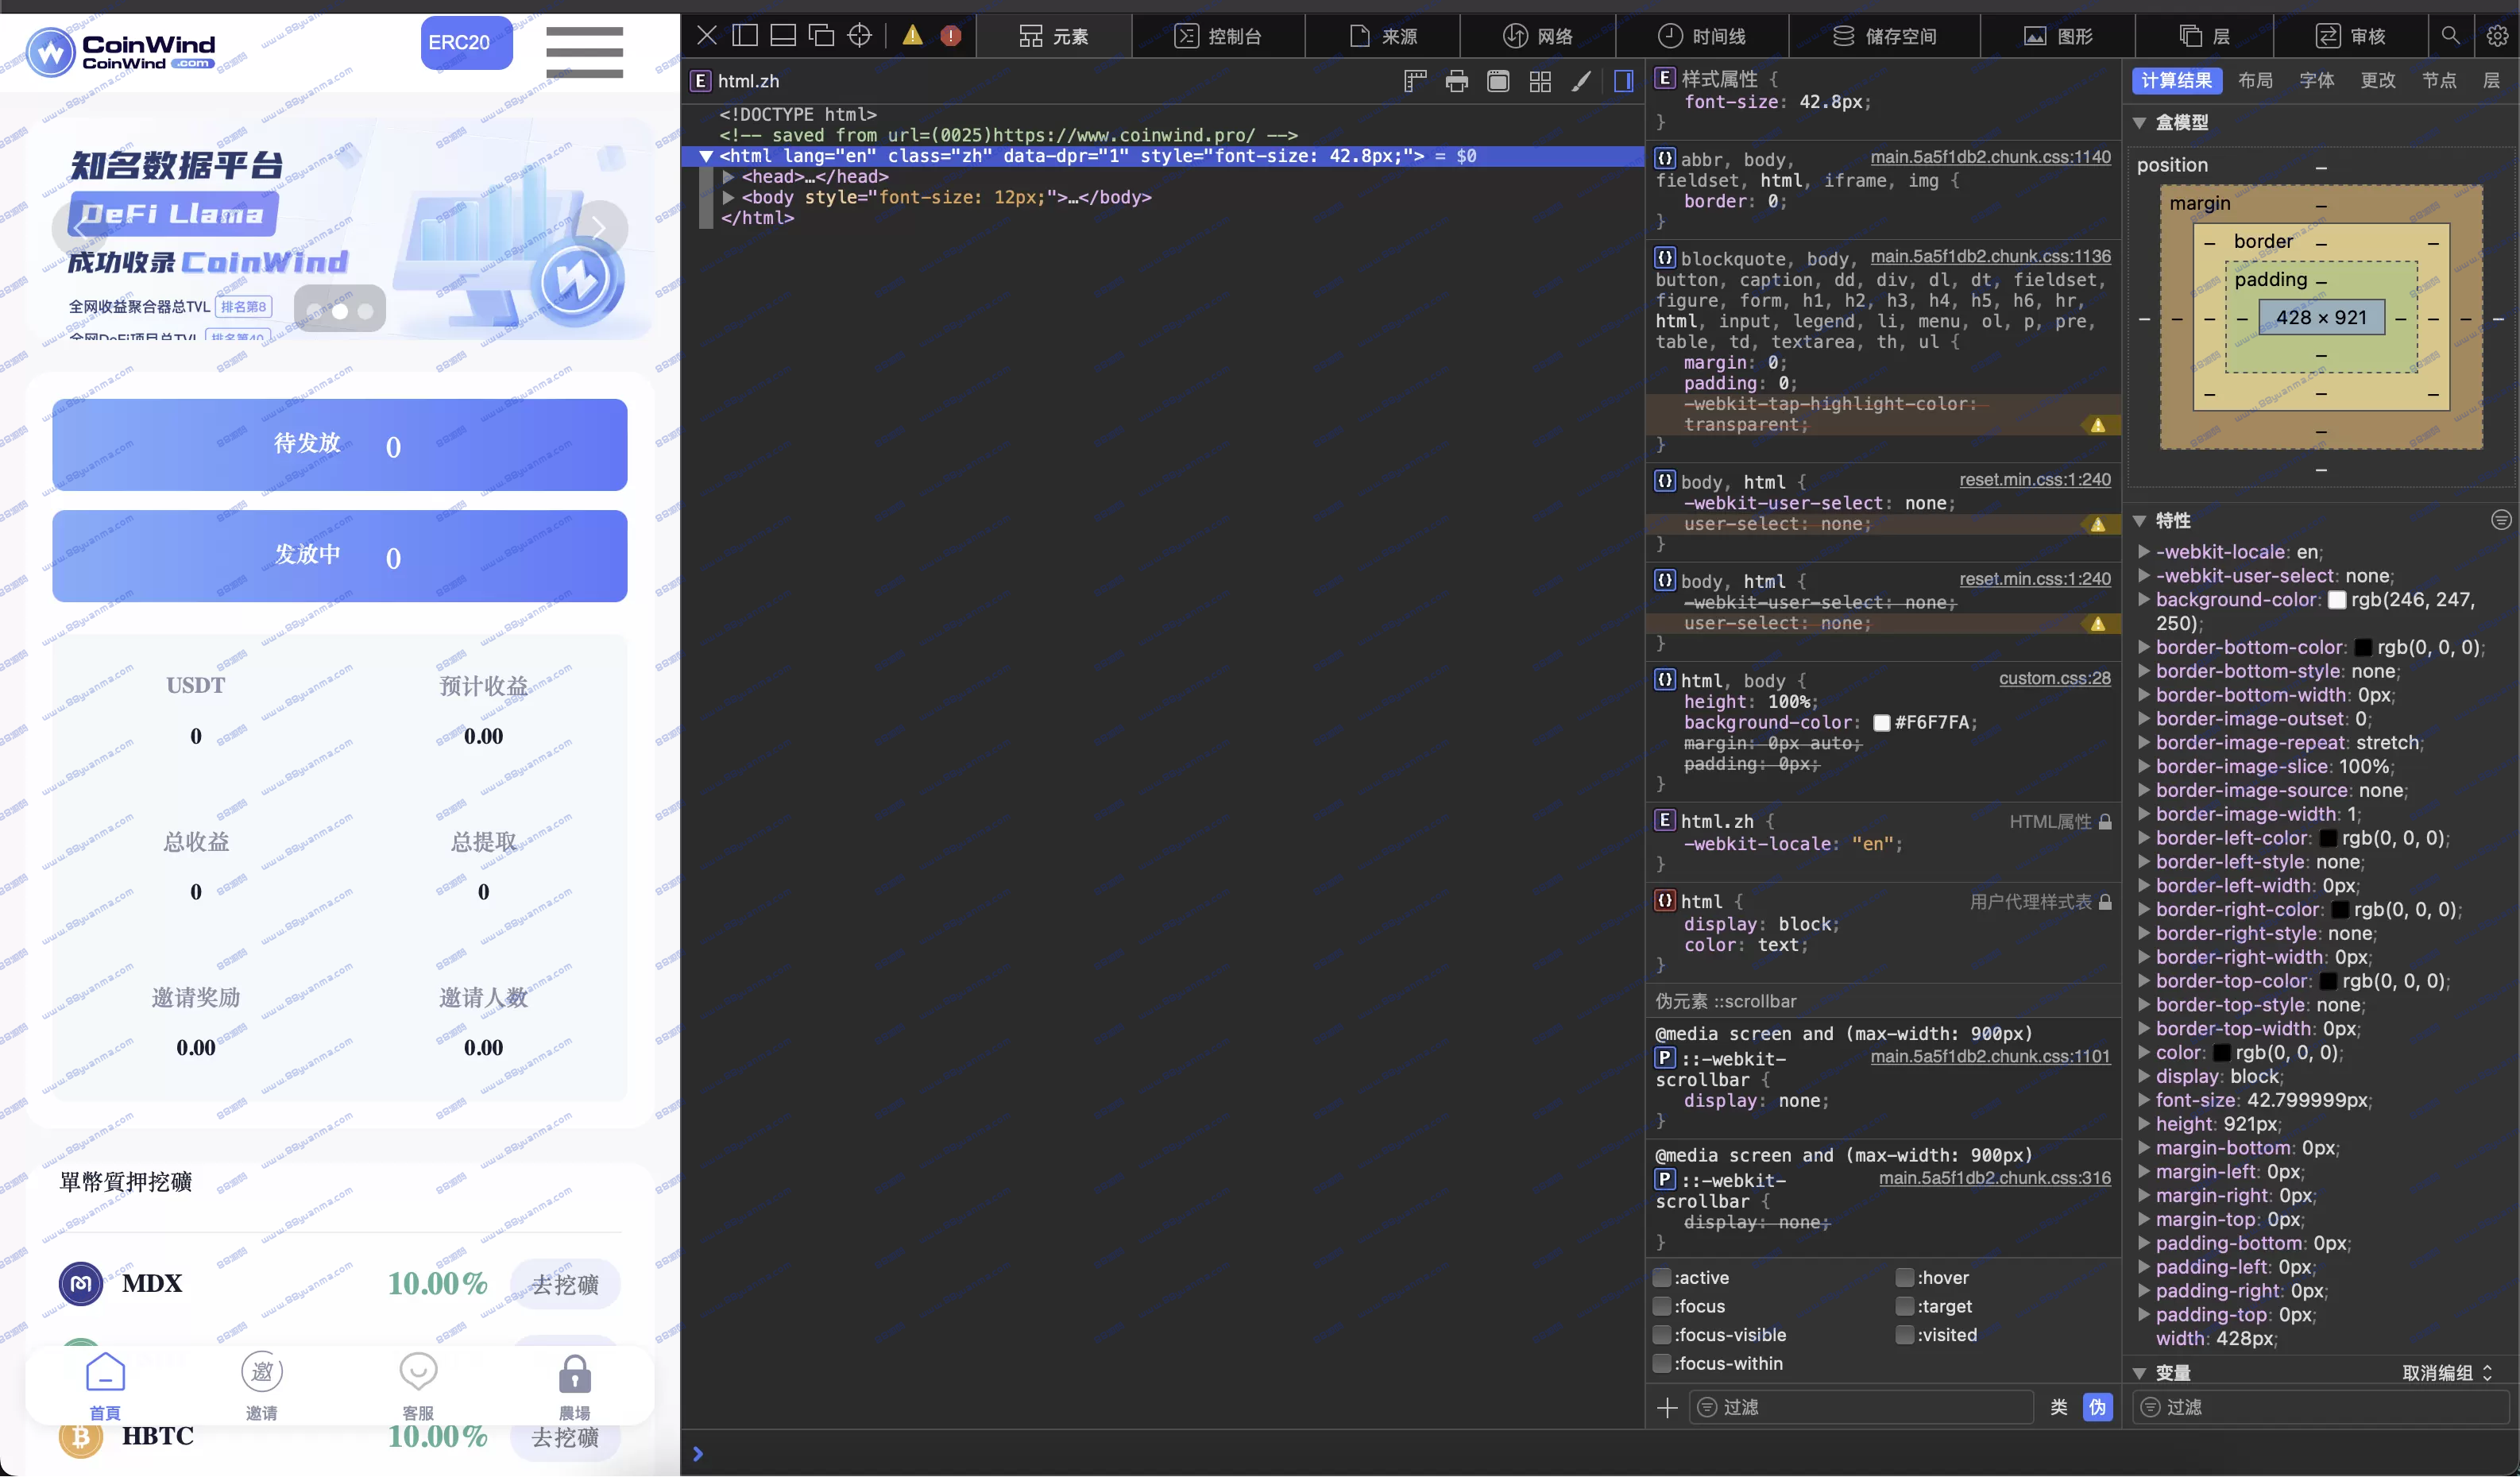Open the 图形 tab
Screen dimensions: 2520x1481
tap(2057, 36)
